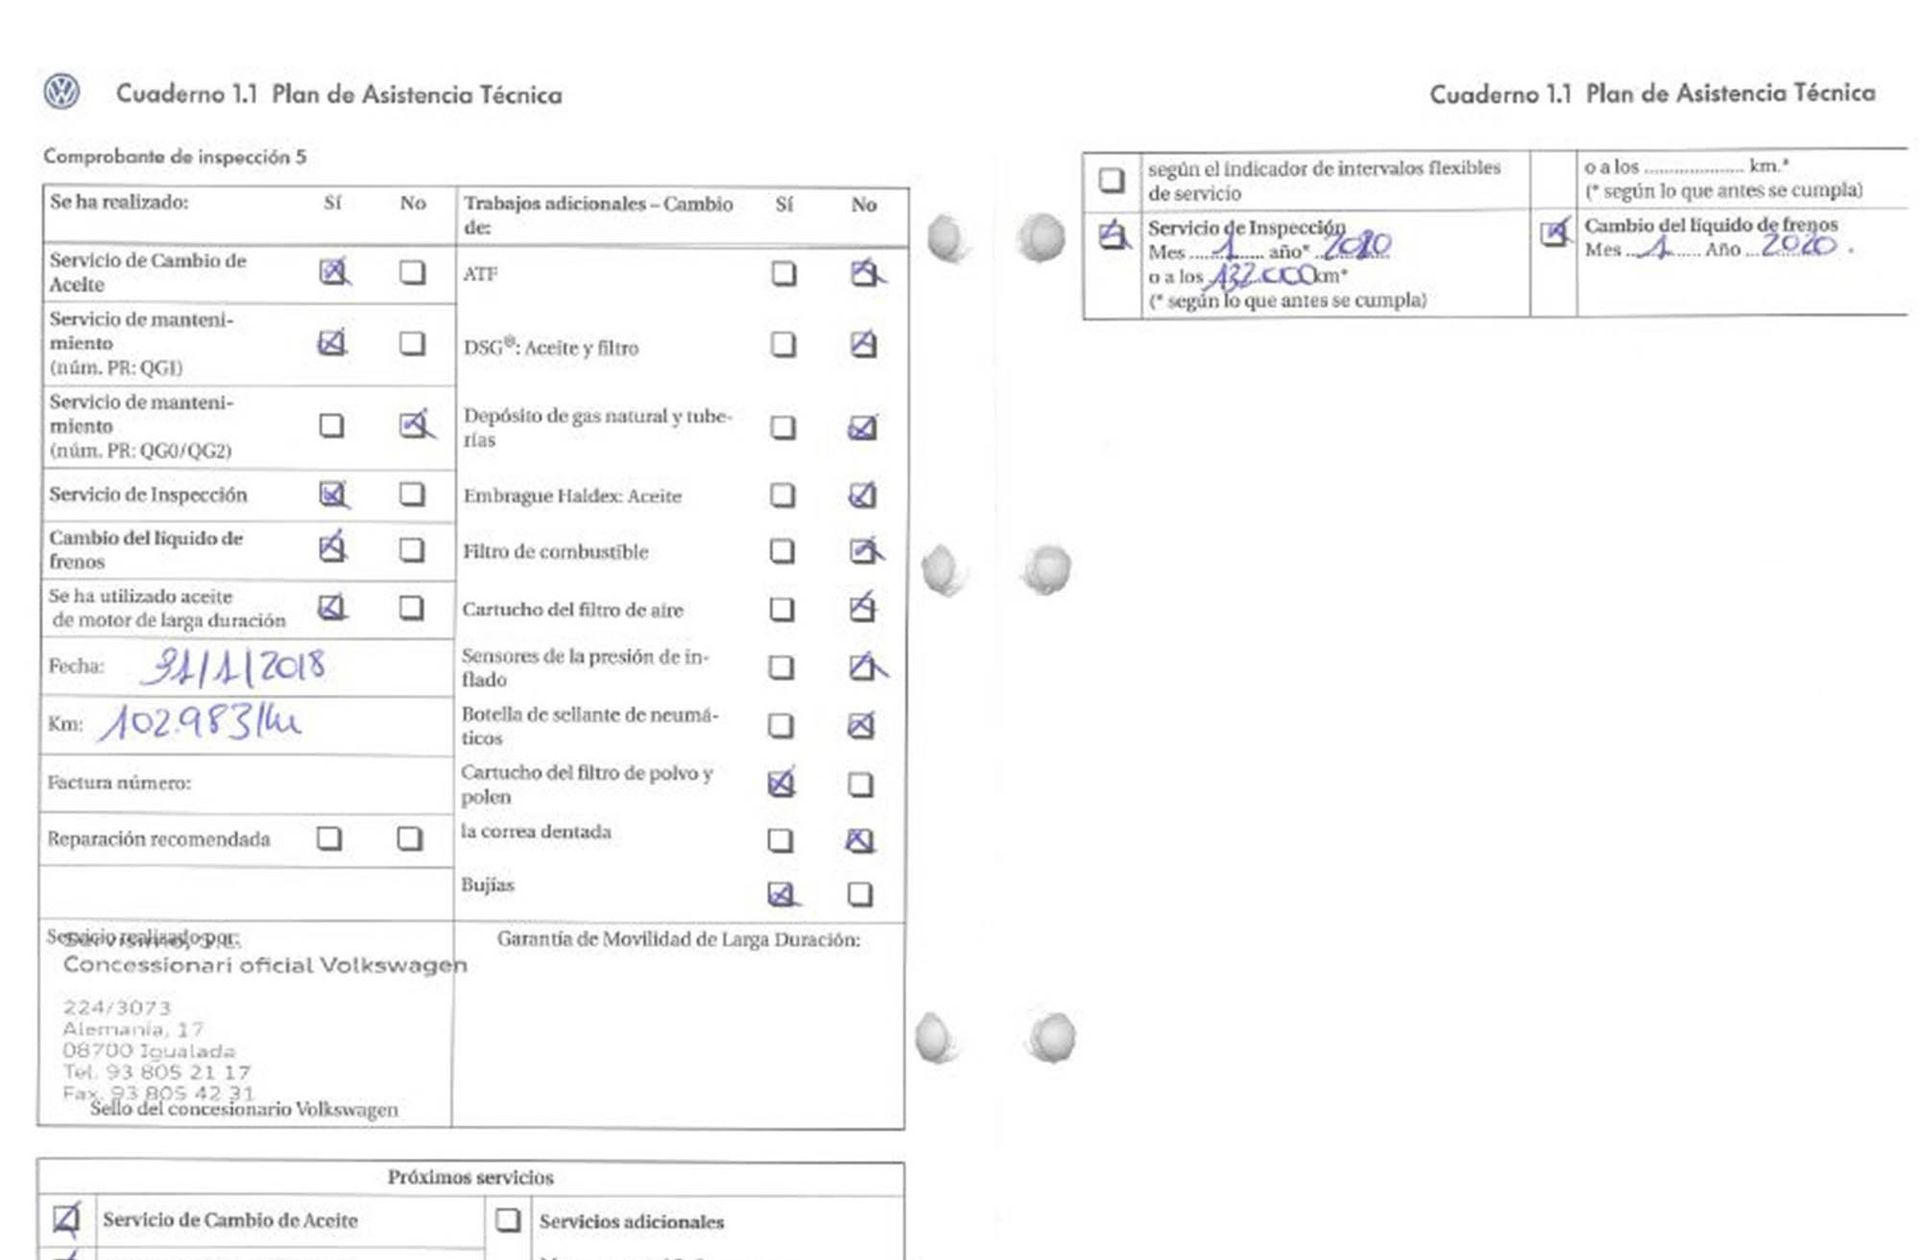
Task: Click the 'Se ha realizado:' column header
Action: click(x=119, y=202)
